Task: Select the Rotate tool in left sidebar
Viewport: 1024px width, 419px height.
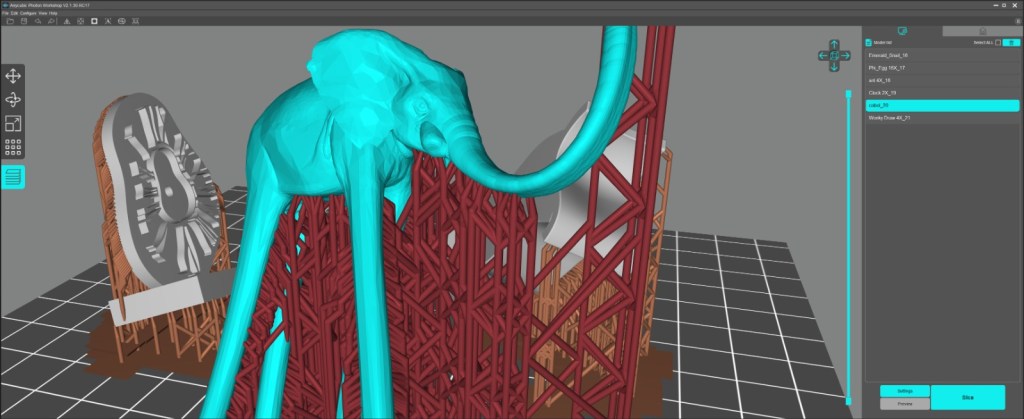Action: 13,100
